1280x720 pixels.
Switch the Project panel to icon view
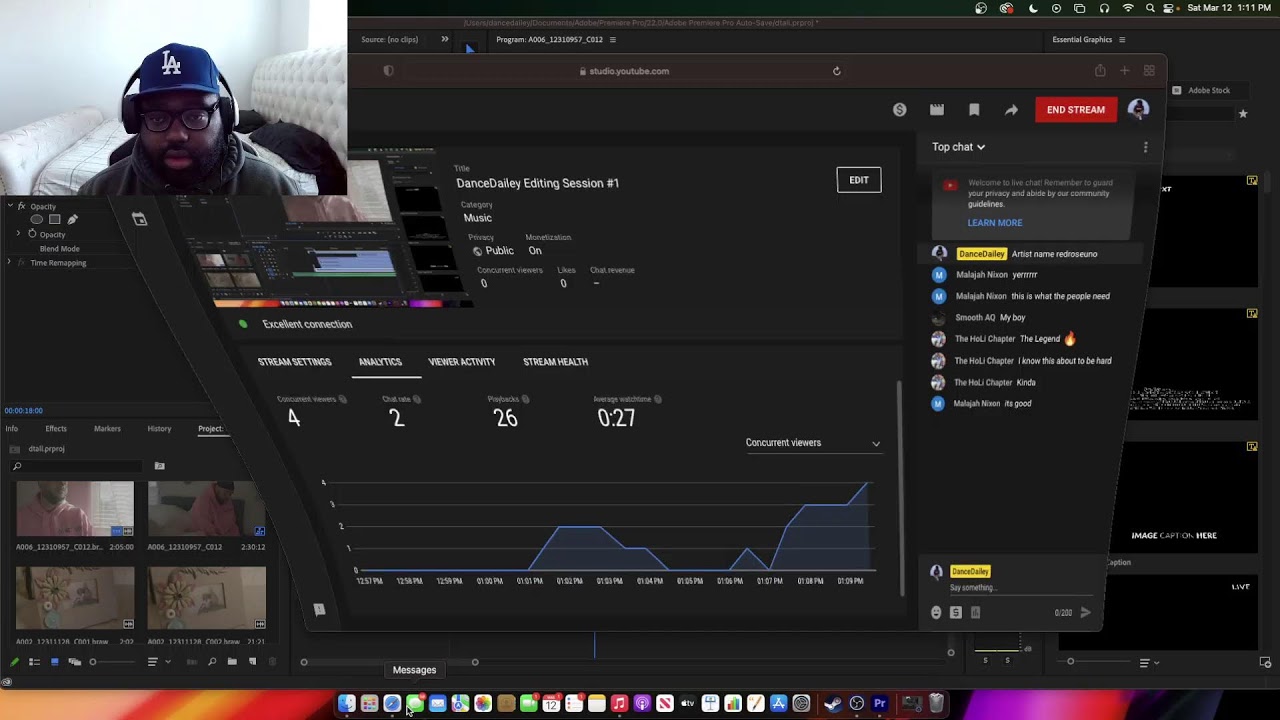[54, 662]
